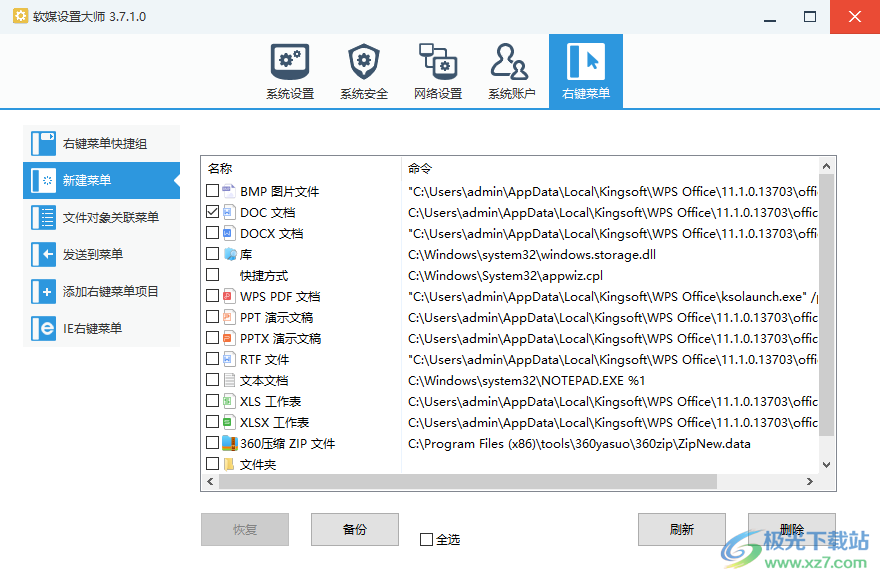The width and height of the screenshot is (880, 579).
Task: Check the 快捷方式 checkbox
Action: (x=212, y=275)
